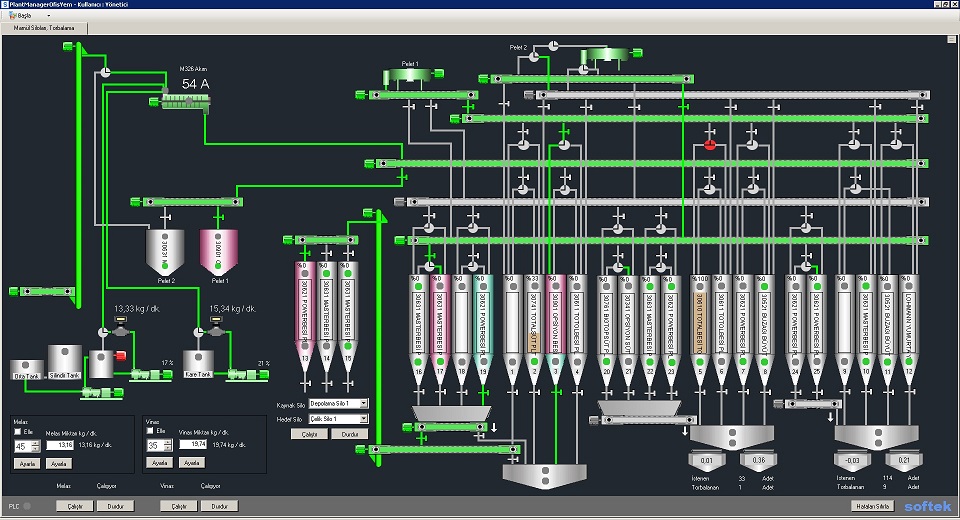Increase the Vinas 35 spinner value
Viewport: 960px width, 520px height.
coord(168,442)
